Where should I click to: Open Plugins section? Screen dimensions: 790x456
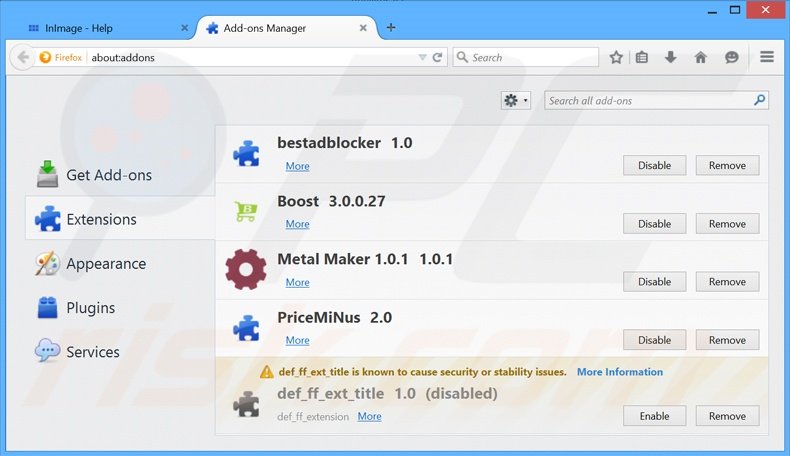pyautogui.click(x=120, y=308)
